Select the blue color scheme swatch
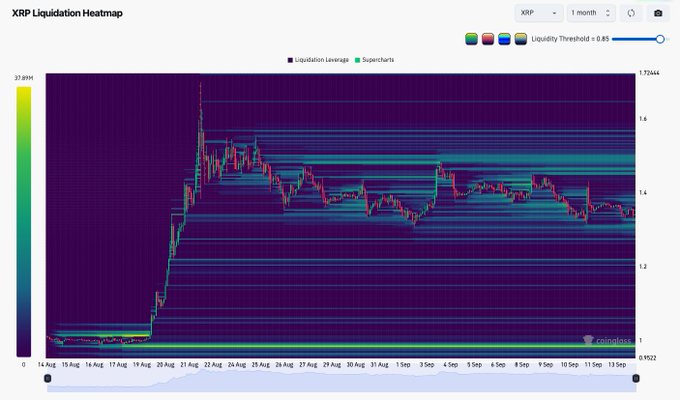 504,39
